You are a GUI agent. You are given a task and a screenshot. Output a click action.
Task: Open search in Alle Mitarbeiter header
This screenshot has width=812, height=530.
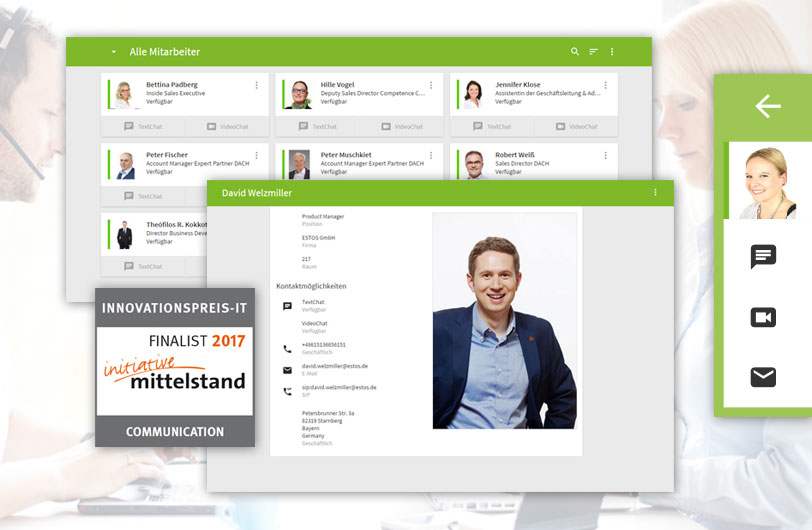(x=575, y=51)
